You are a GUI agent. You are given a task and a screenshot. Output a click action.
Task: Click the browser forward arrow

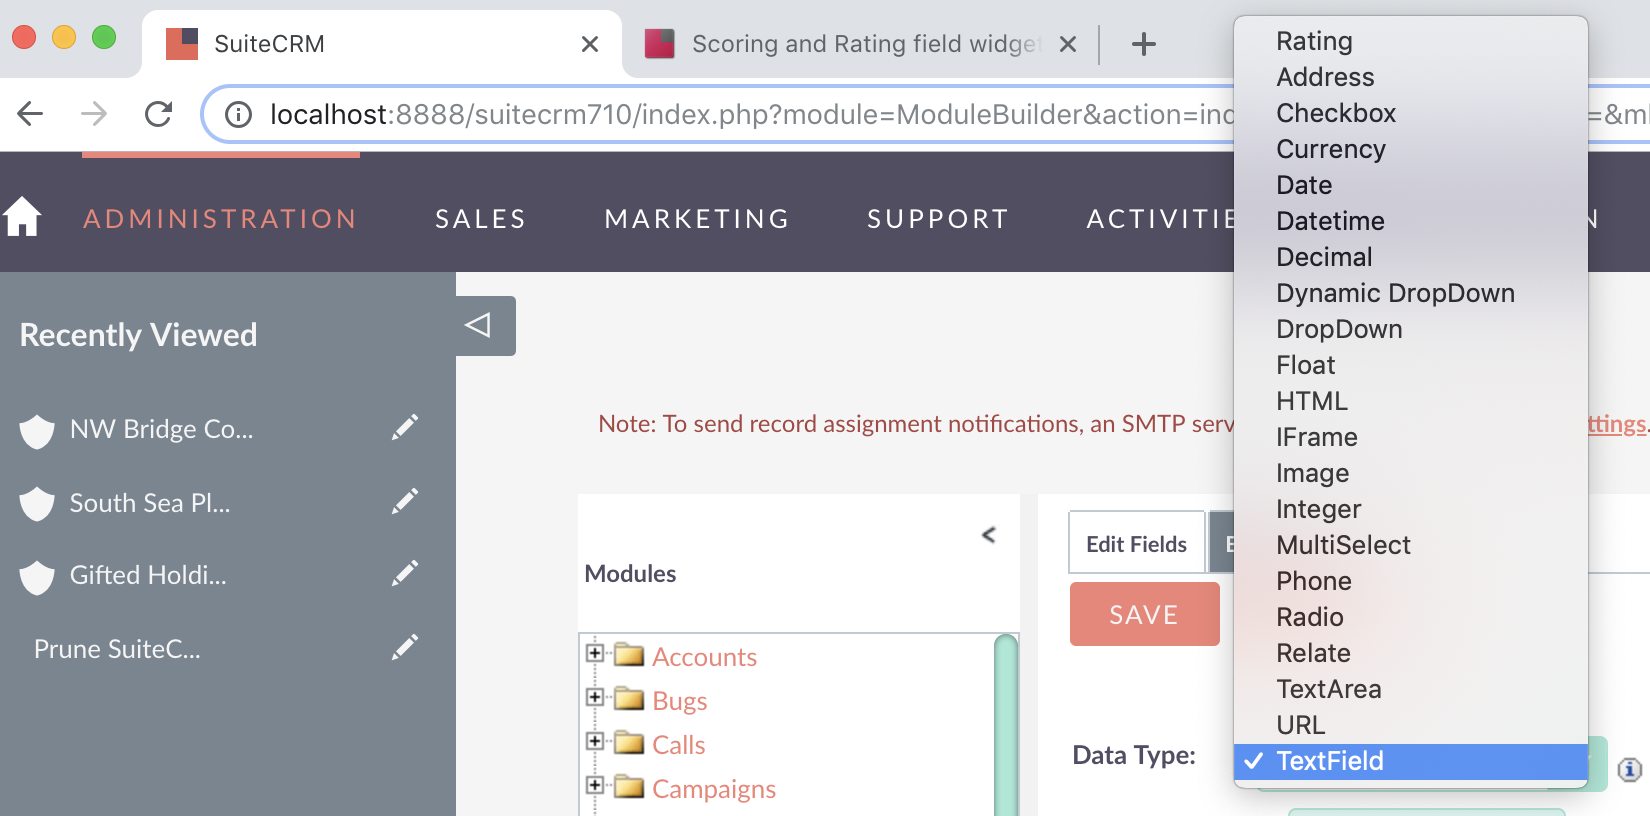(x=94, y=114)
